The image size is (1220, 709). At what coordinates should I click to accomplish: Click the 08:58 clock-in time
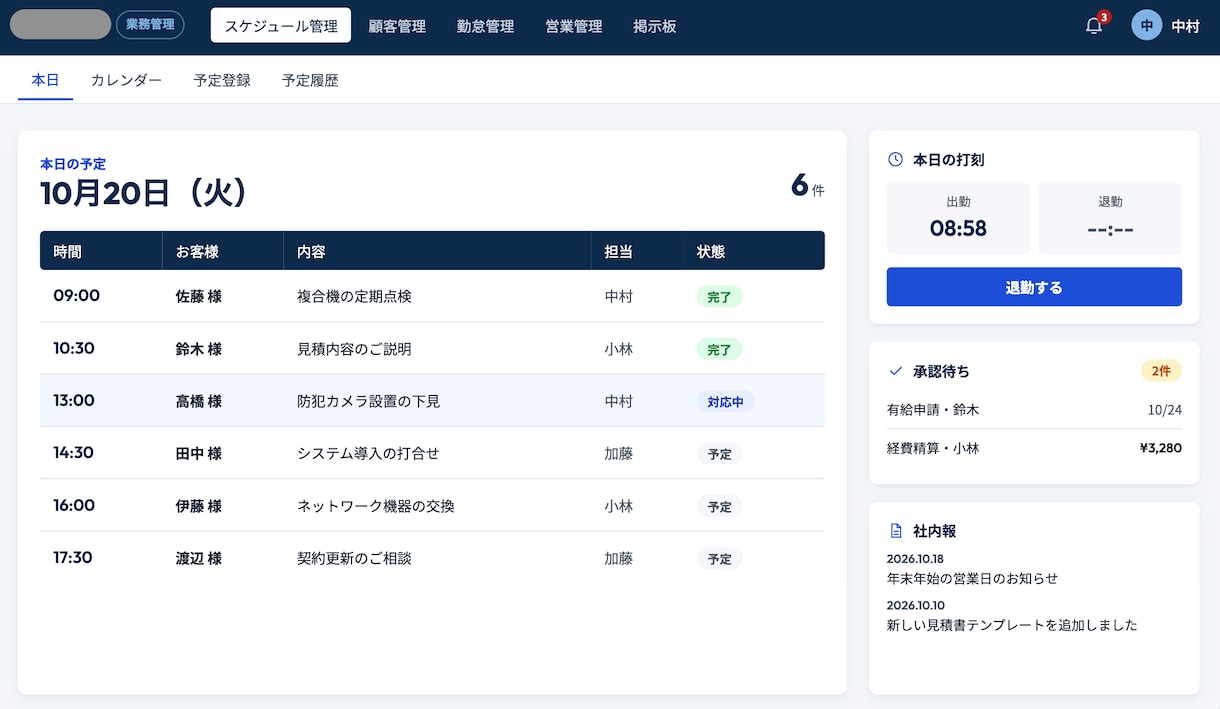[x=958, y=228]
